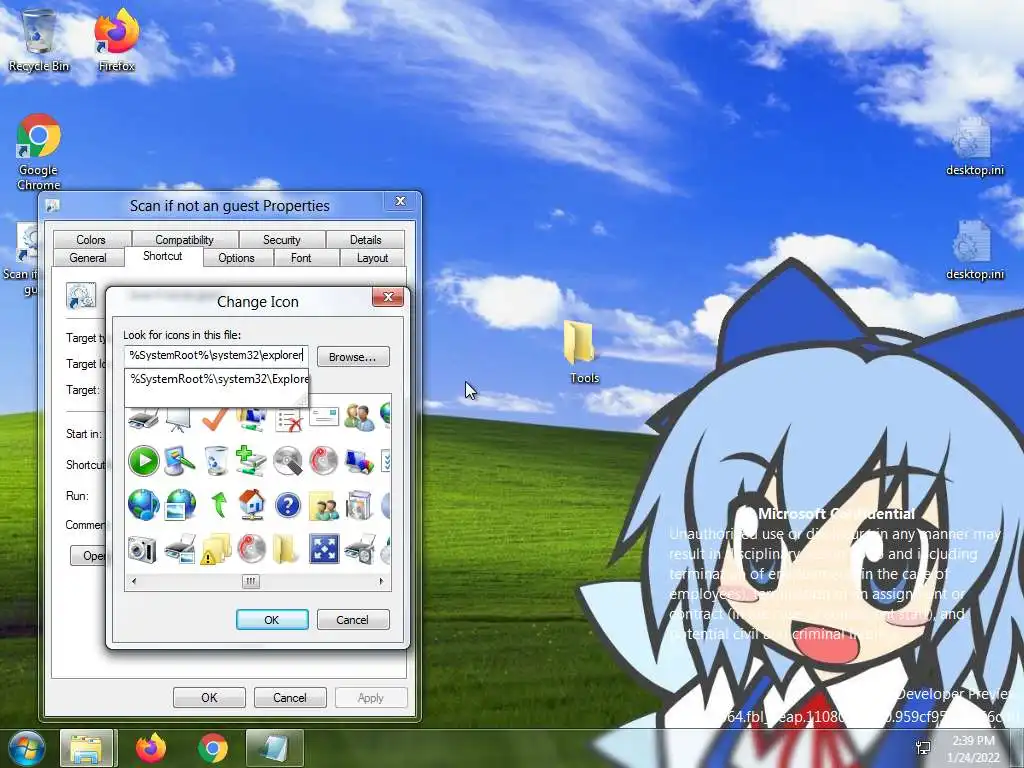
Task: Choose the %SystemRoot%\system32\Explore autocomplete suggestion
Action: [217, 379]
